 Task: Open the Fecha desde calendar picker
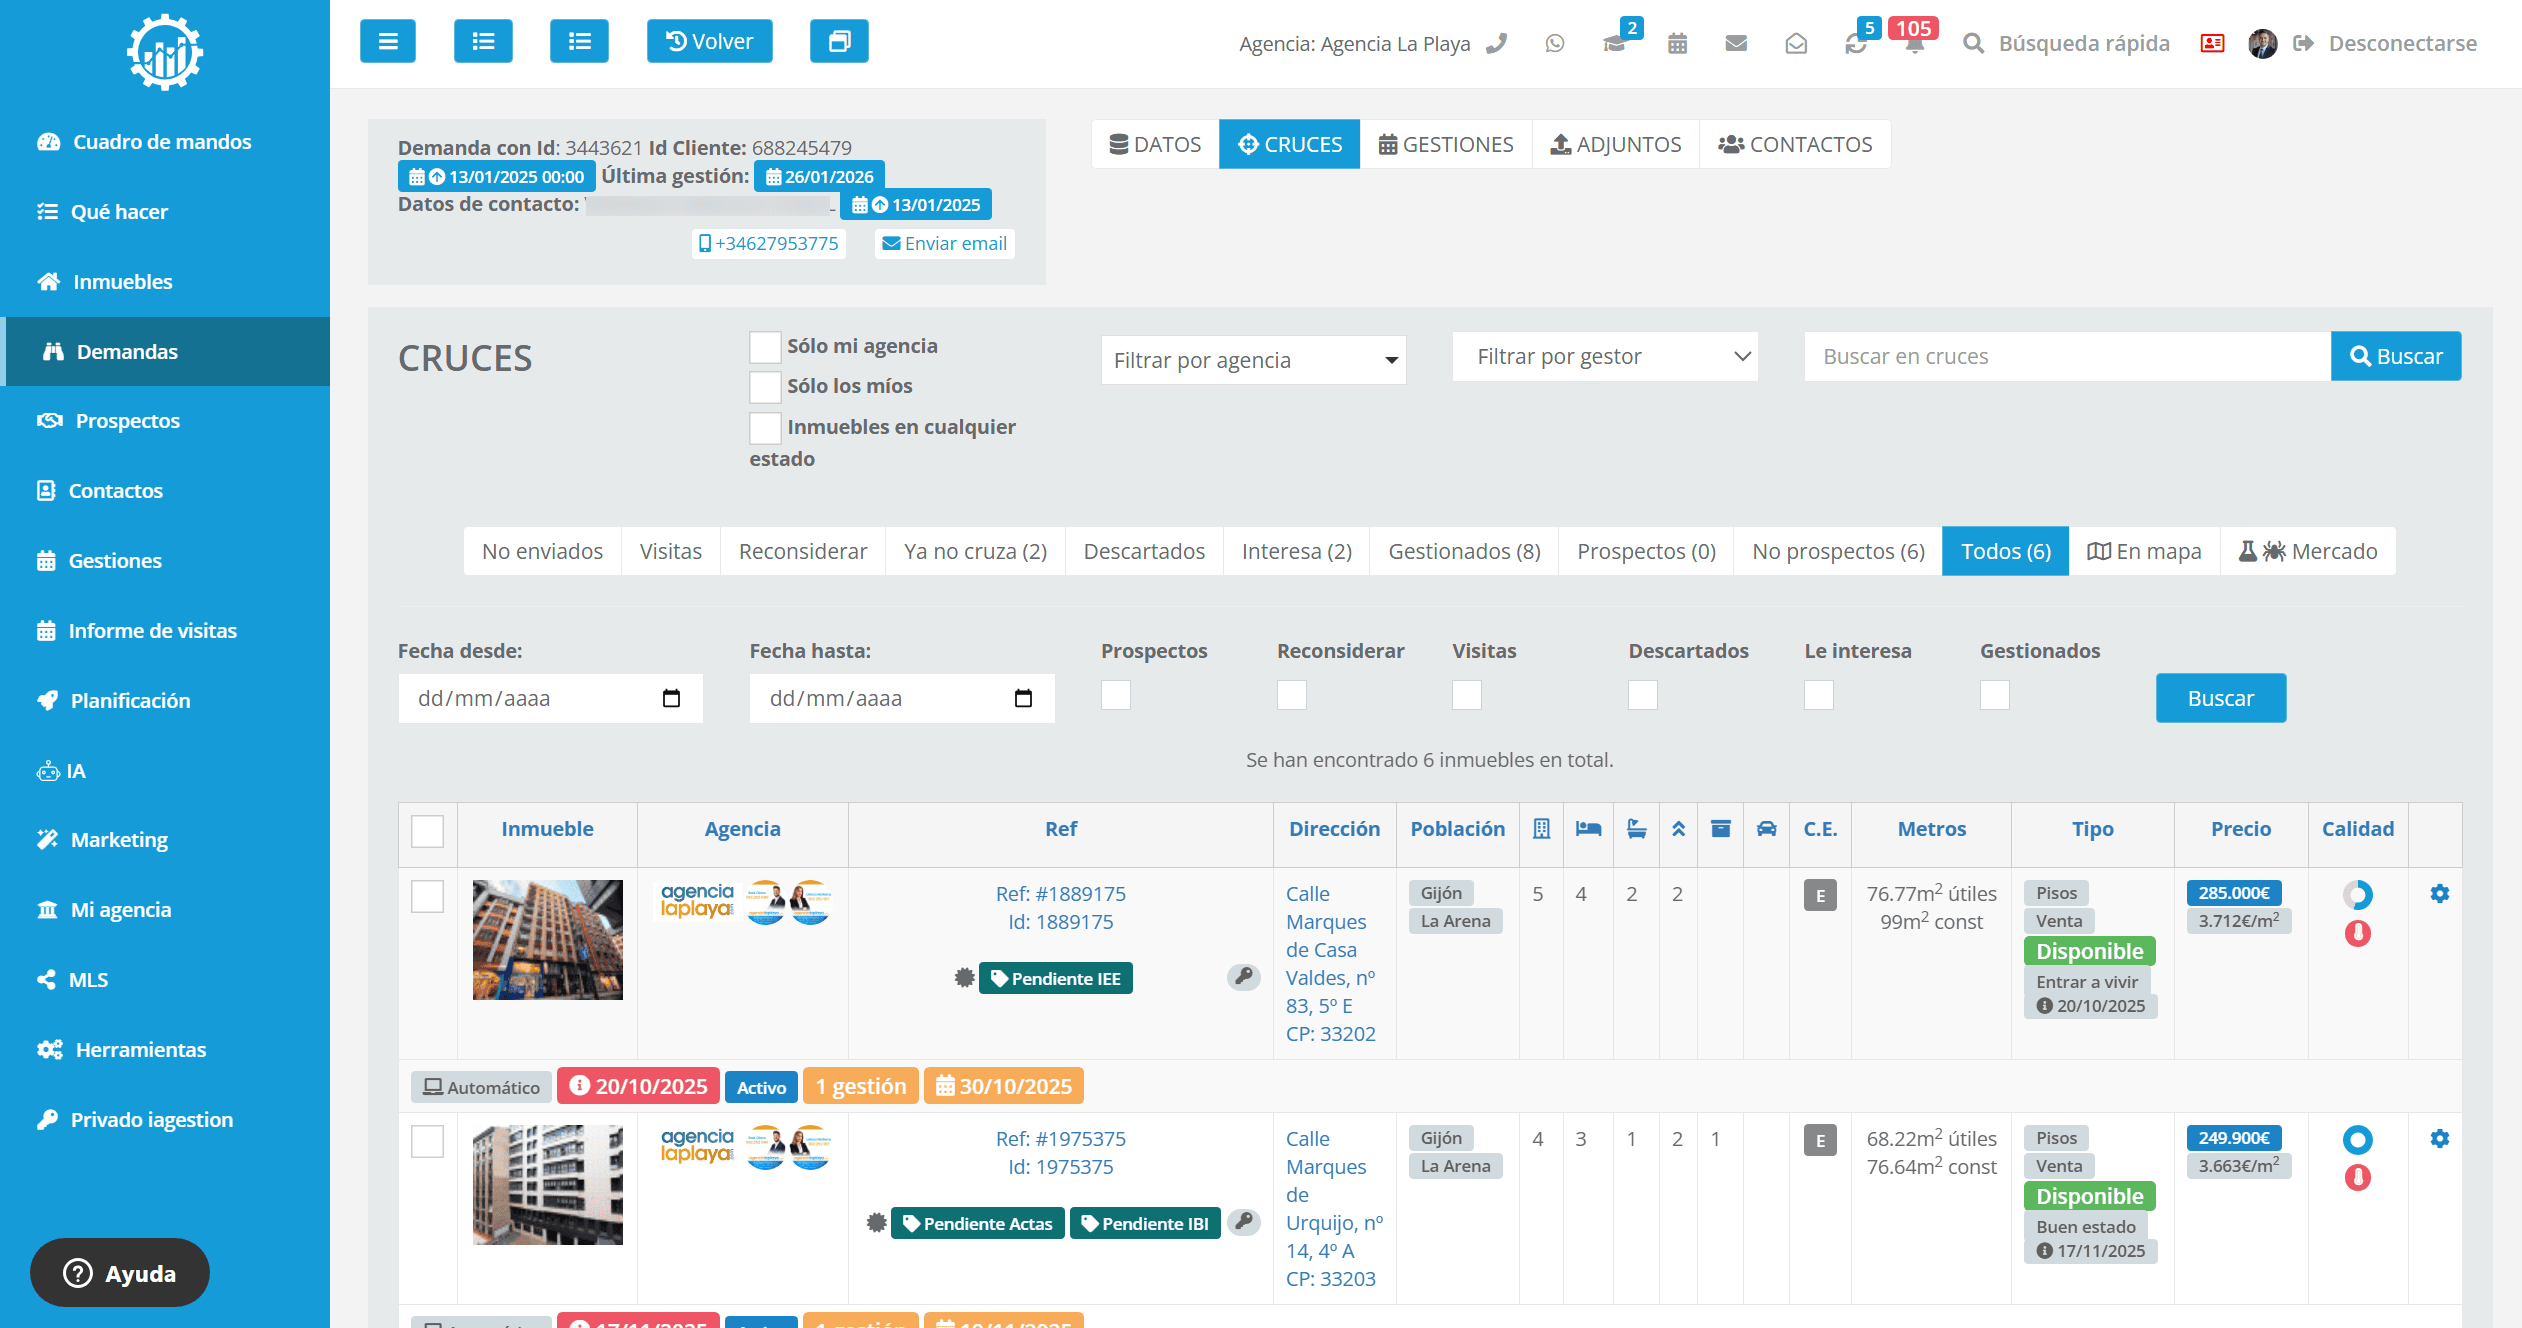coord(671,698)
